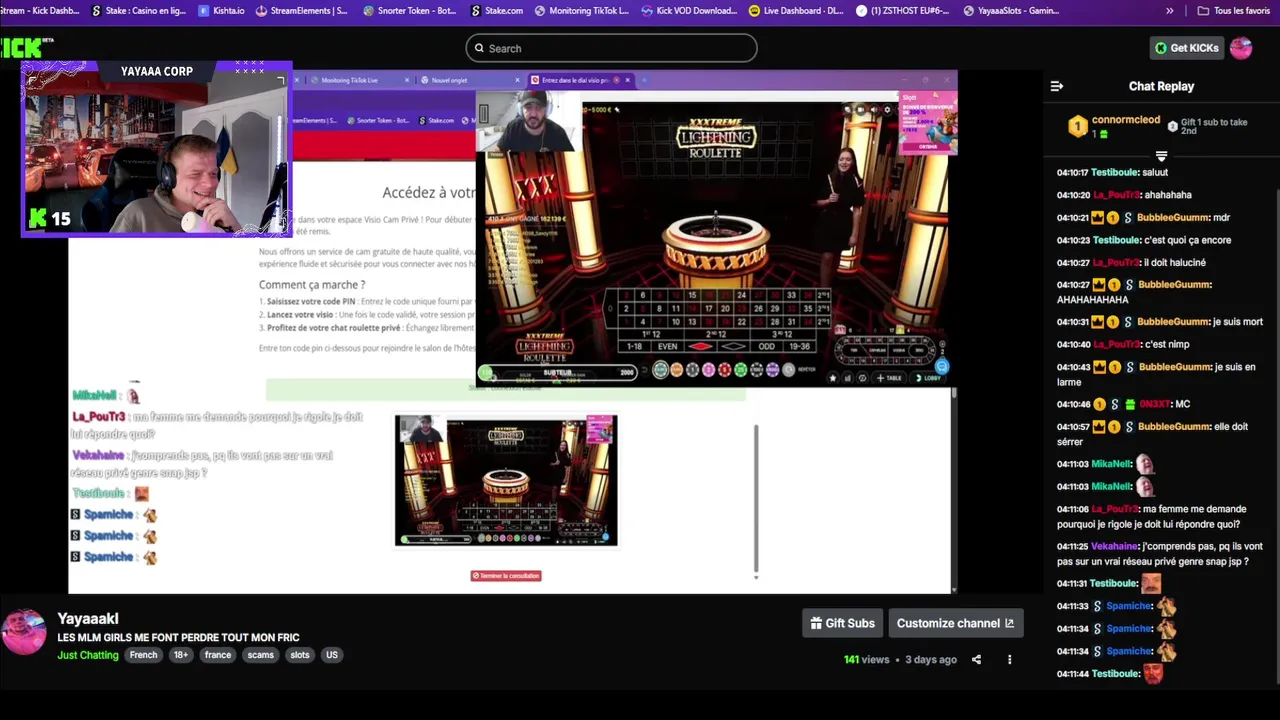Click the vertical scrollbar inside streamed page
1280x720 pixels.
tap(756, 498)
